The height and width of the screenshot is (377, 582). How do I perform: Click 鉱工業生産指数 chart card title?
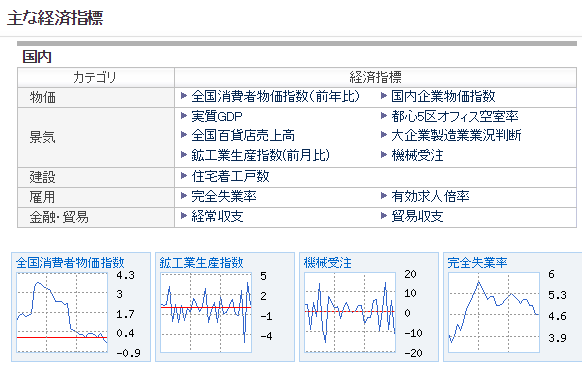point(201,263)
